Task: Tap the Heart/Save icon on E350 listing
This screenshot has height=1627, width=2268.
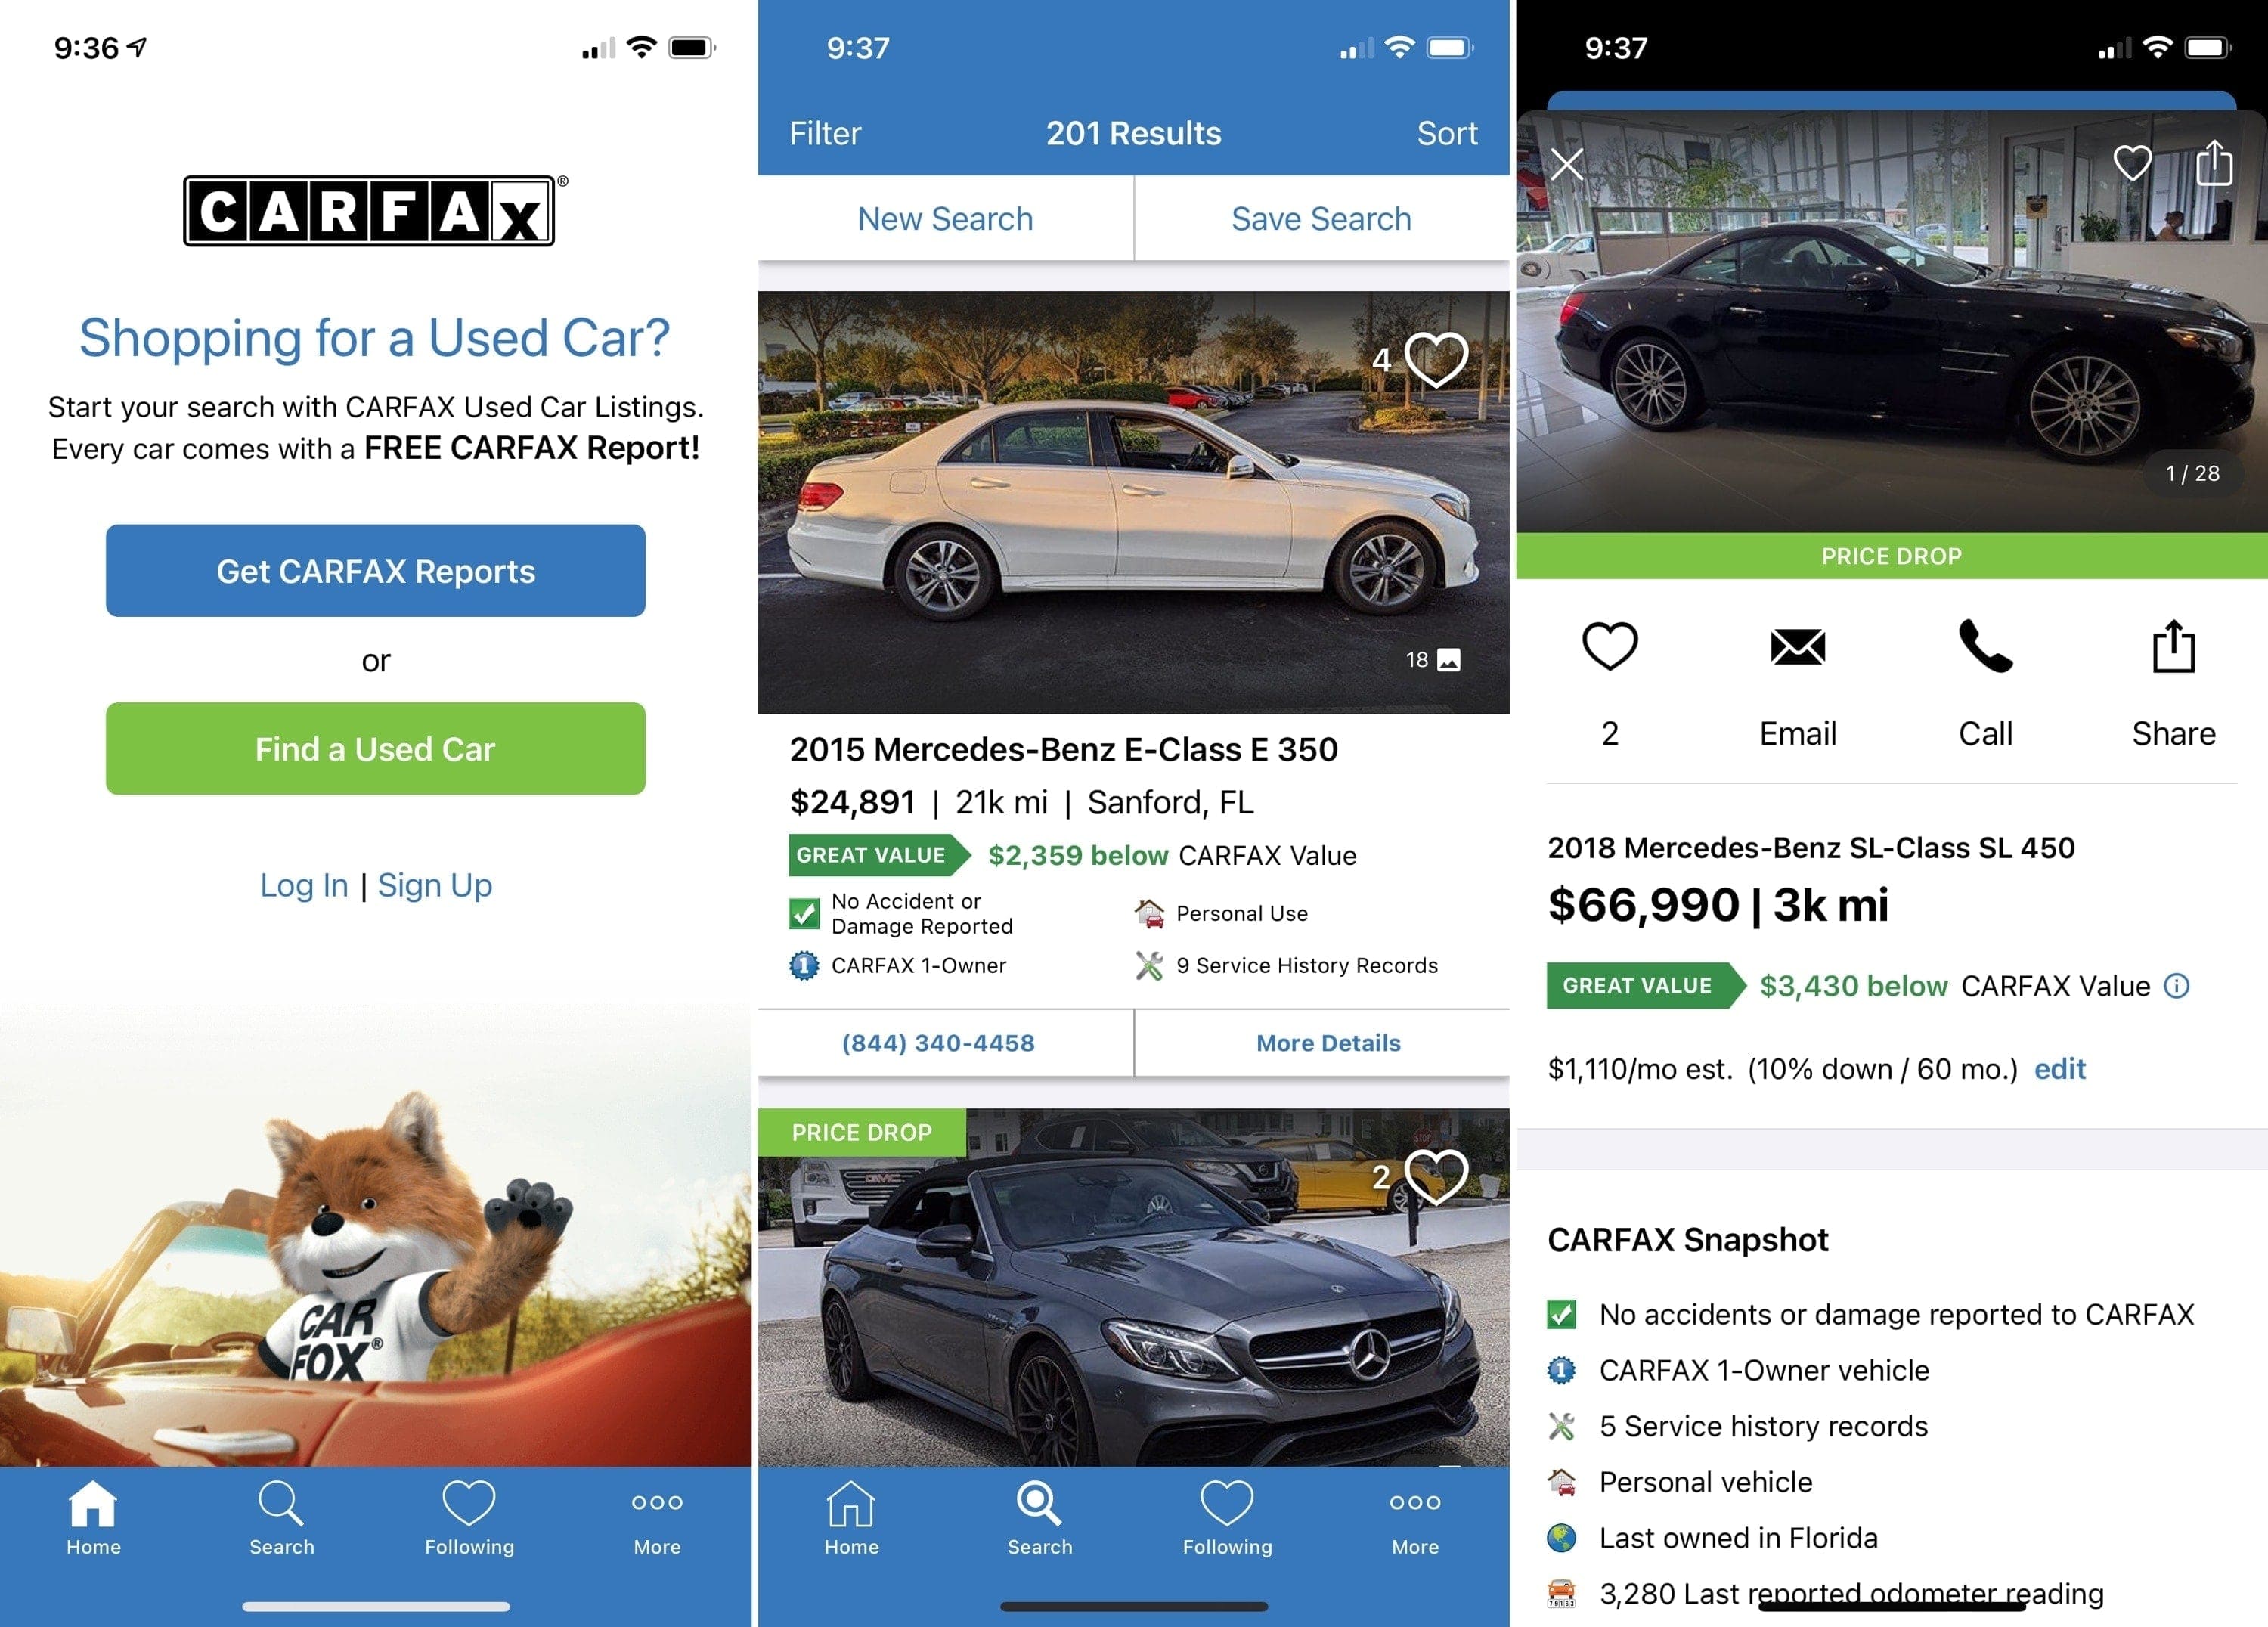Action: coord(1444,361)
